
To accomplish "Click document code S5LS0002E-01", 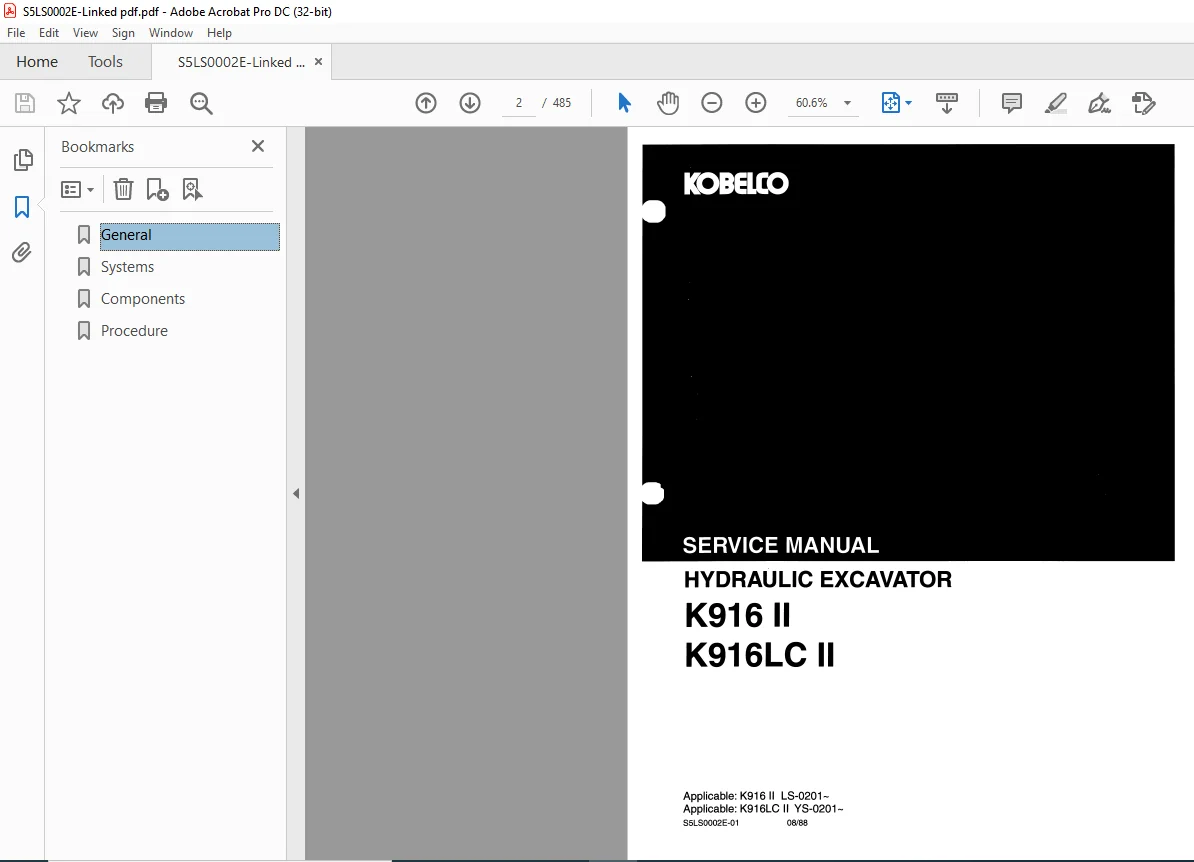I will 710,823.
